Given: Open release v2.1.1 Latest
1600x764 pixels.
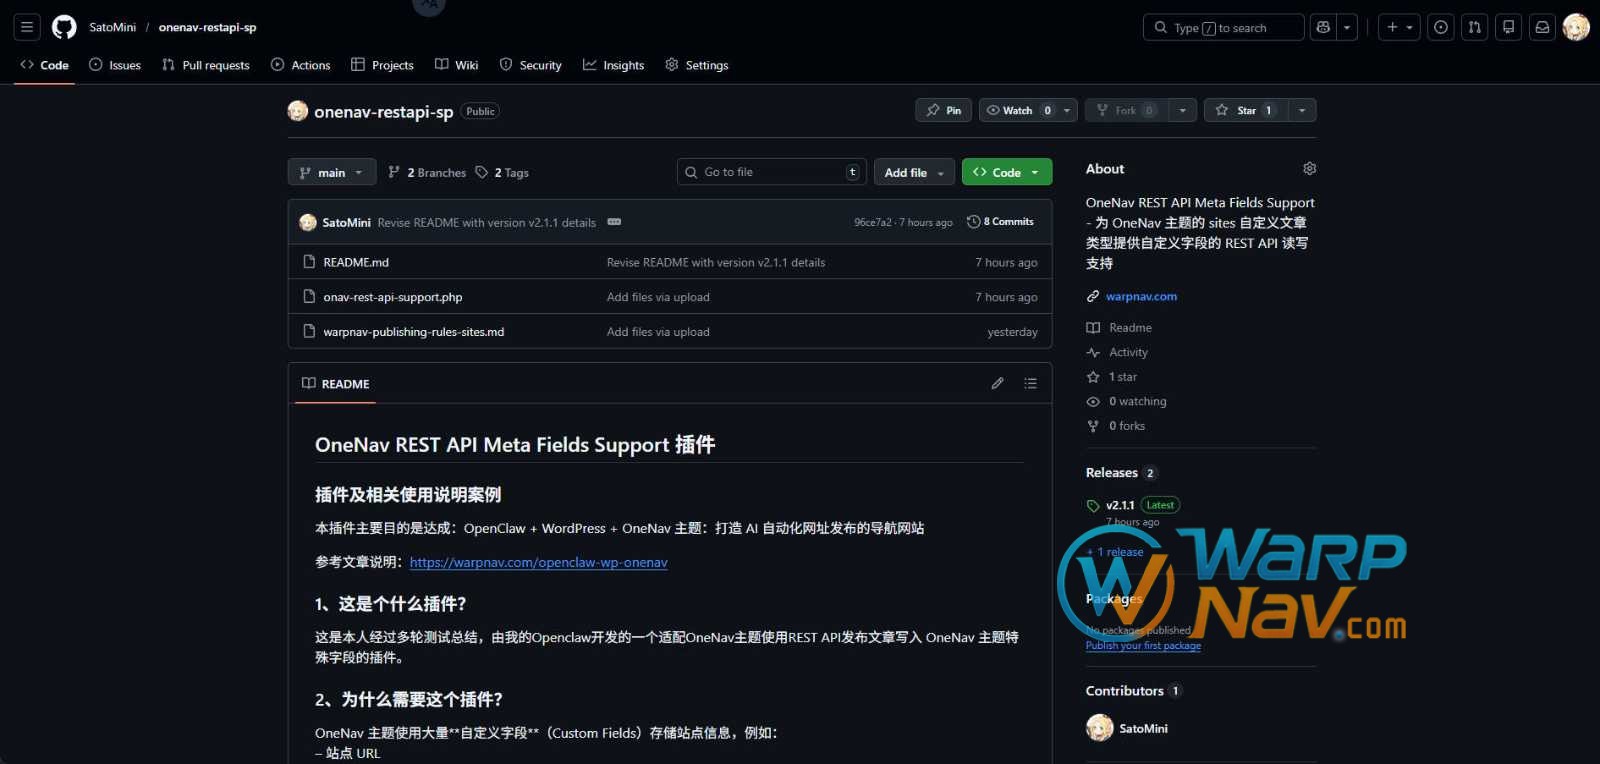Looking at the screenshot, I should [x=1133, y=505].
